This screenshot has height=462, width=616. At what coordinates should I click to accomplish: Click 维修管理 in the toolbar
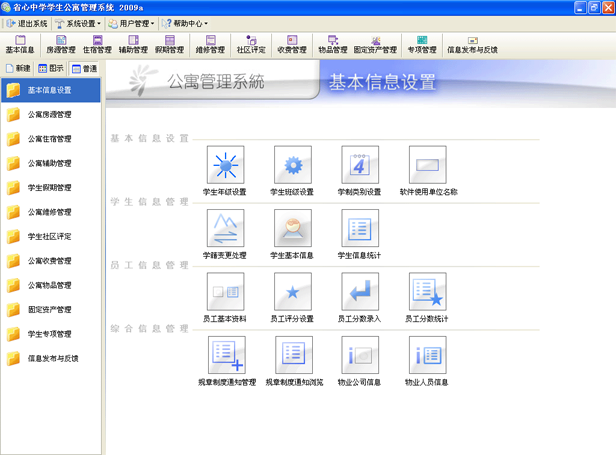tap(210, 44)
